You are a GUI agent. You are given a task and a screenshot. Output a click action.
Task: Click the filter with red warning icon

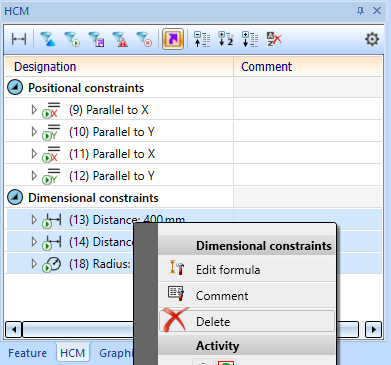(120, 39)
